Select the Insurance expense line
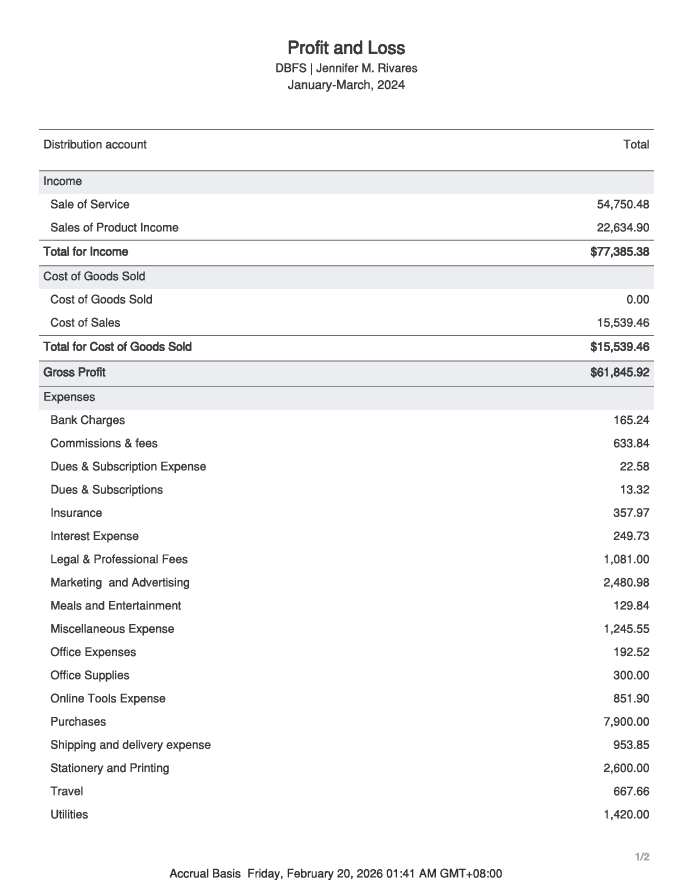690x881 pixels. 346,513
